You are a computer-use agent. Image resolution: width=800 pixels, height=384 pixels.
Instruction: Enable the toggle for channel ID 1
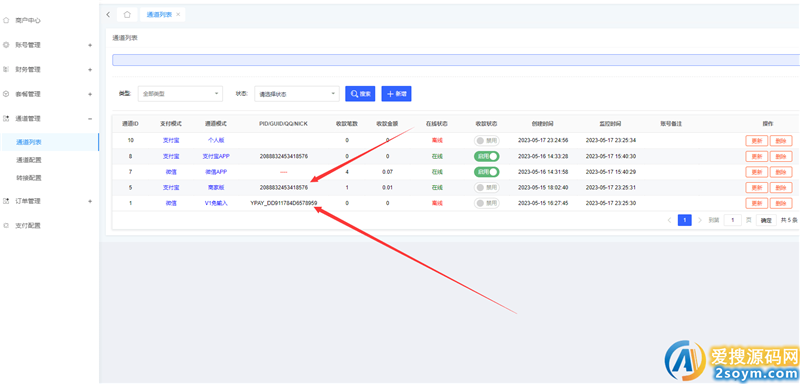point(487,203)
